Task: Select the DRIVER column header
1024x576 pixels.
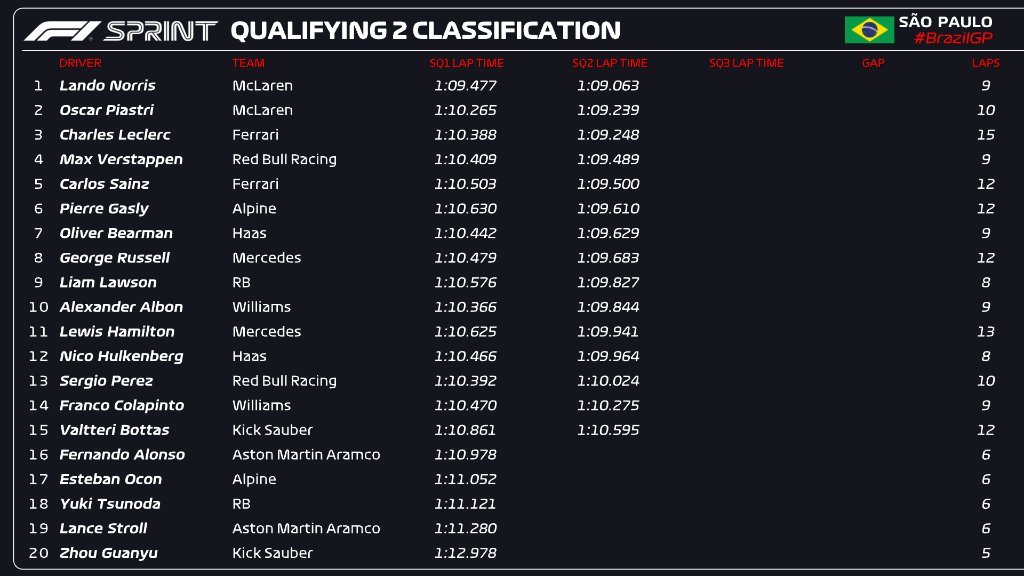Action: (x=80, y=63)
